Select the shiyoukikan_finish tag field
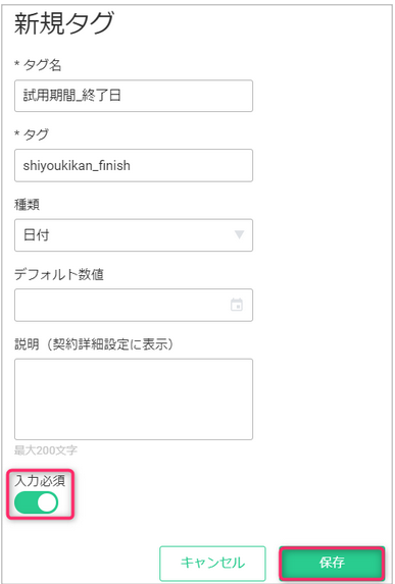This screenshot has height=584, width=395. point(133,165)
